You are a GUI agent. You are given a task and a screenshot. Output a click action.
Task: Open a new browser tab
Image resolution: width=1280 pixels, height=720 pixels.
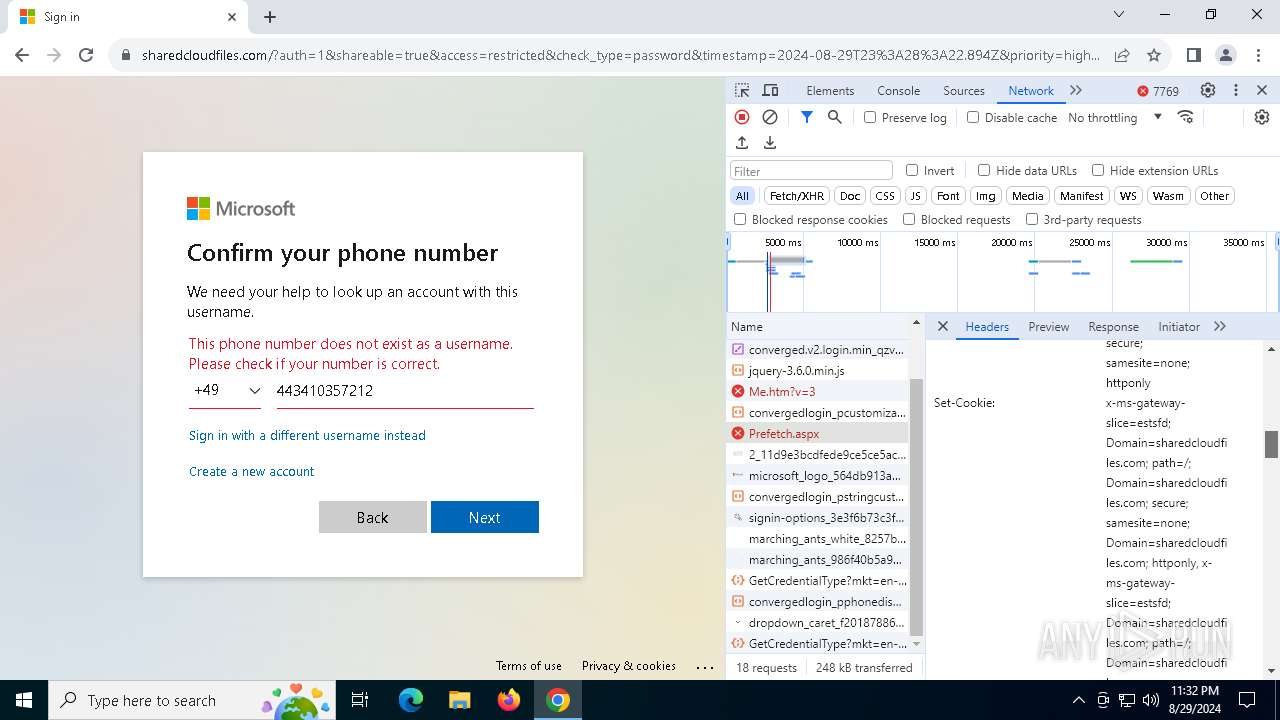coord(270,17)
